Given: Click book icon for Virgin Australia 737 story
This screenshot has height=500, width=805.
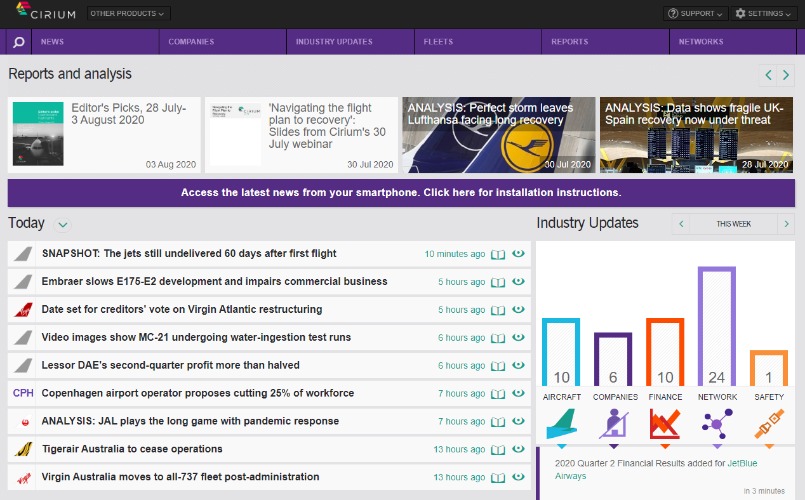Looking at the screenshot, I should coord(498,477).
